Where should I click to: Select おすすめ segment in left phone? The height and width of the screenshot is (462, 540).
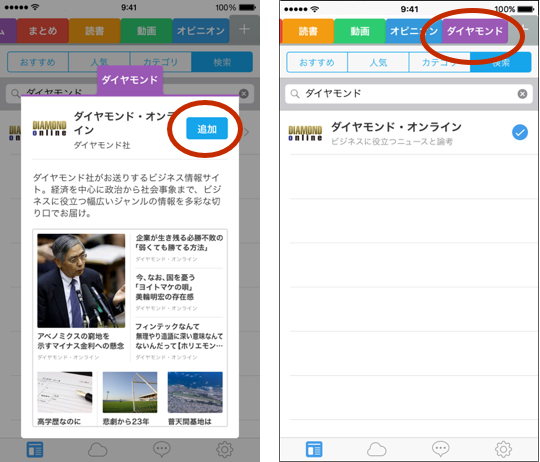click(38, 62)
